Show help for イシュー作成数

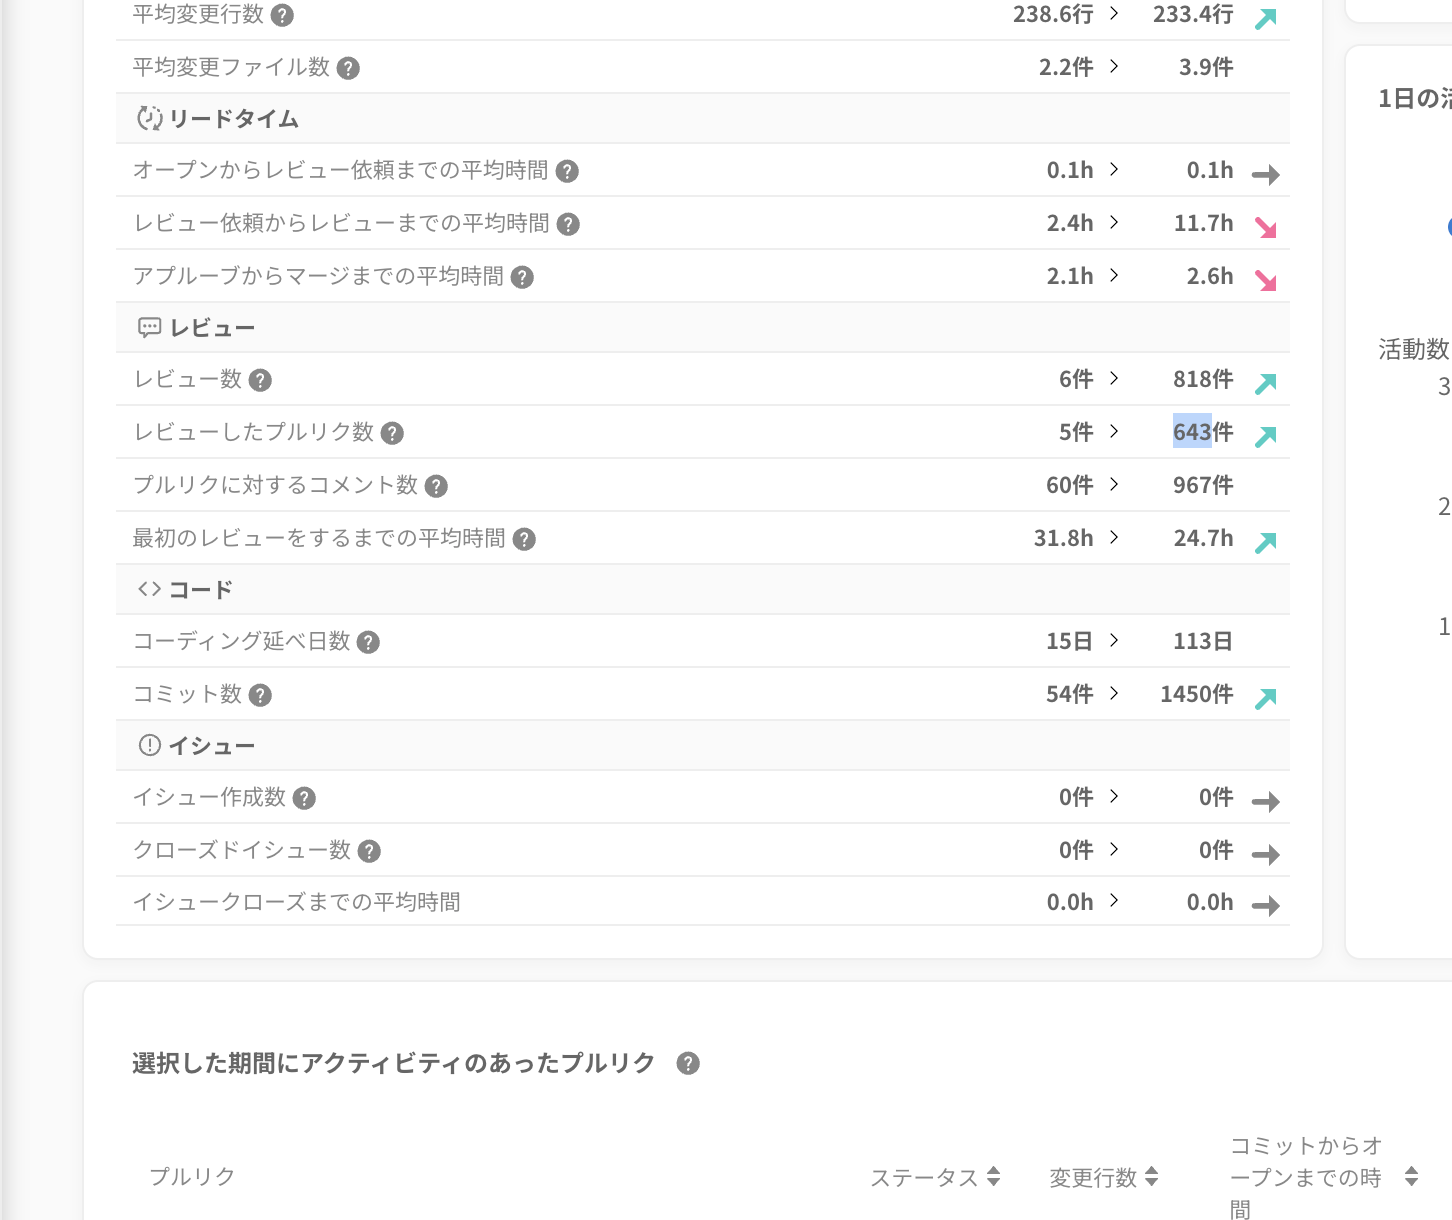click(x=304, y=798)
